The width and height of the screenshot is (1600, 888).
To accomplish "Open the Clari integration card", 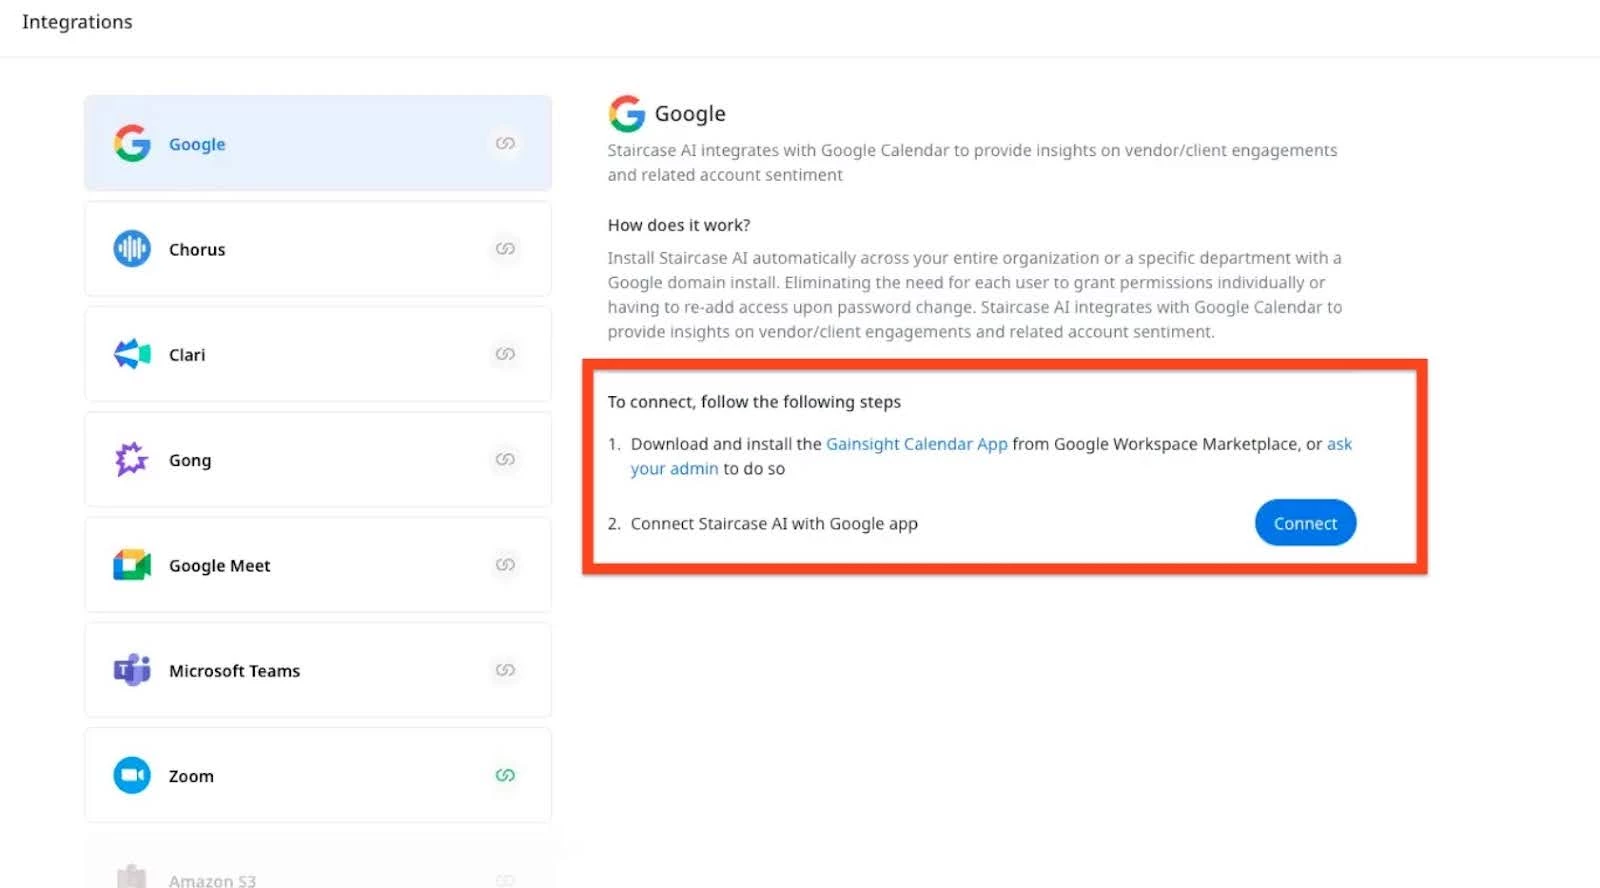I will click(318, 354).
